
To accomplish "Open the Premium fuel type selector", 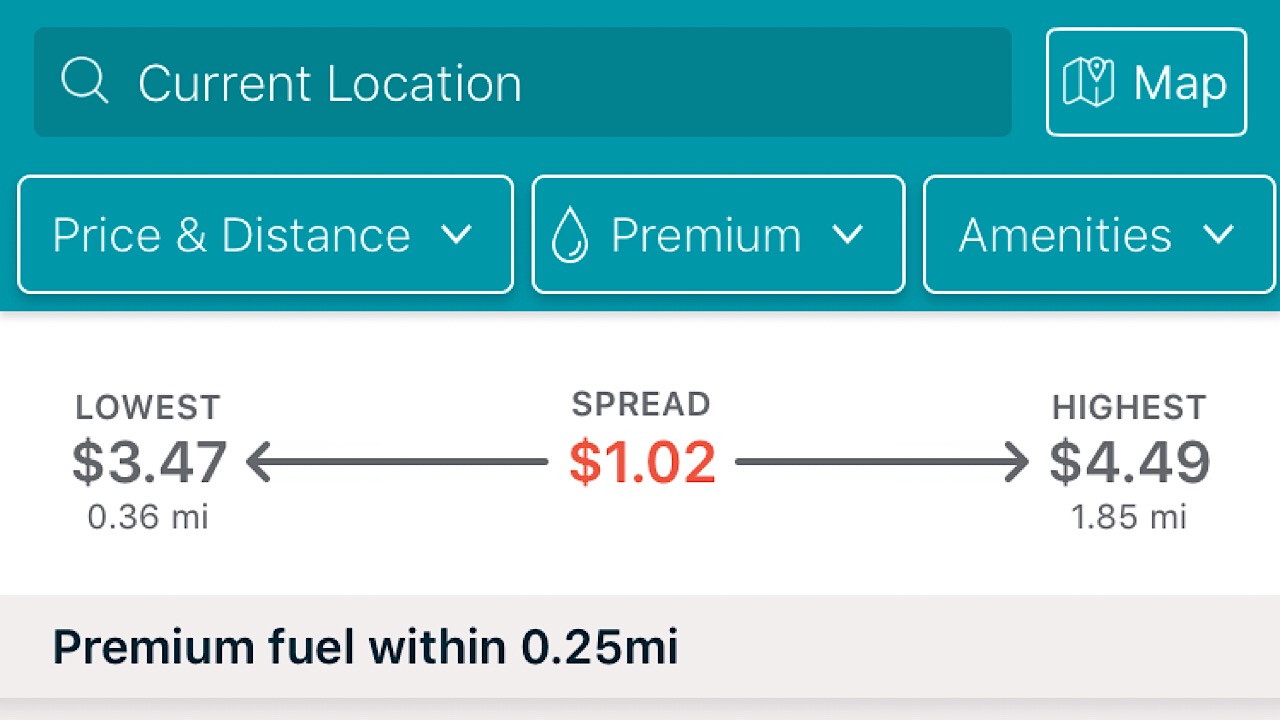I will coord(717,234).
